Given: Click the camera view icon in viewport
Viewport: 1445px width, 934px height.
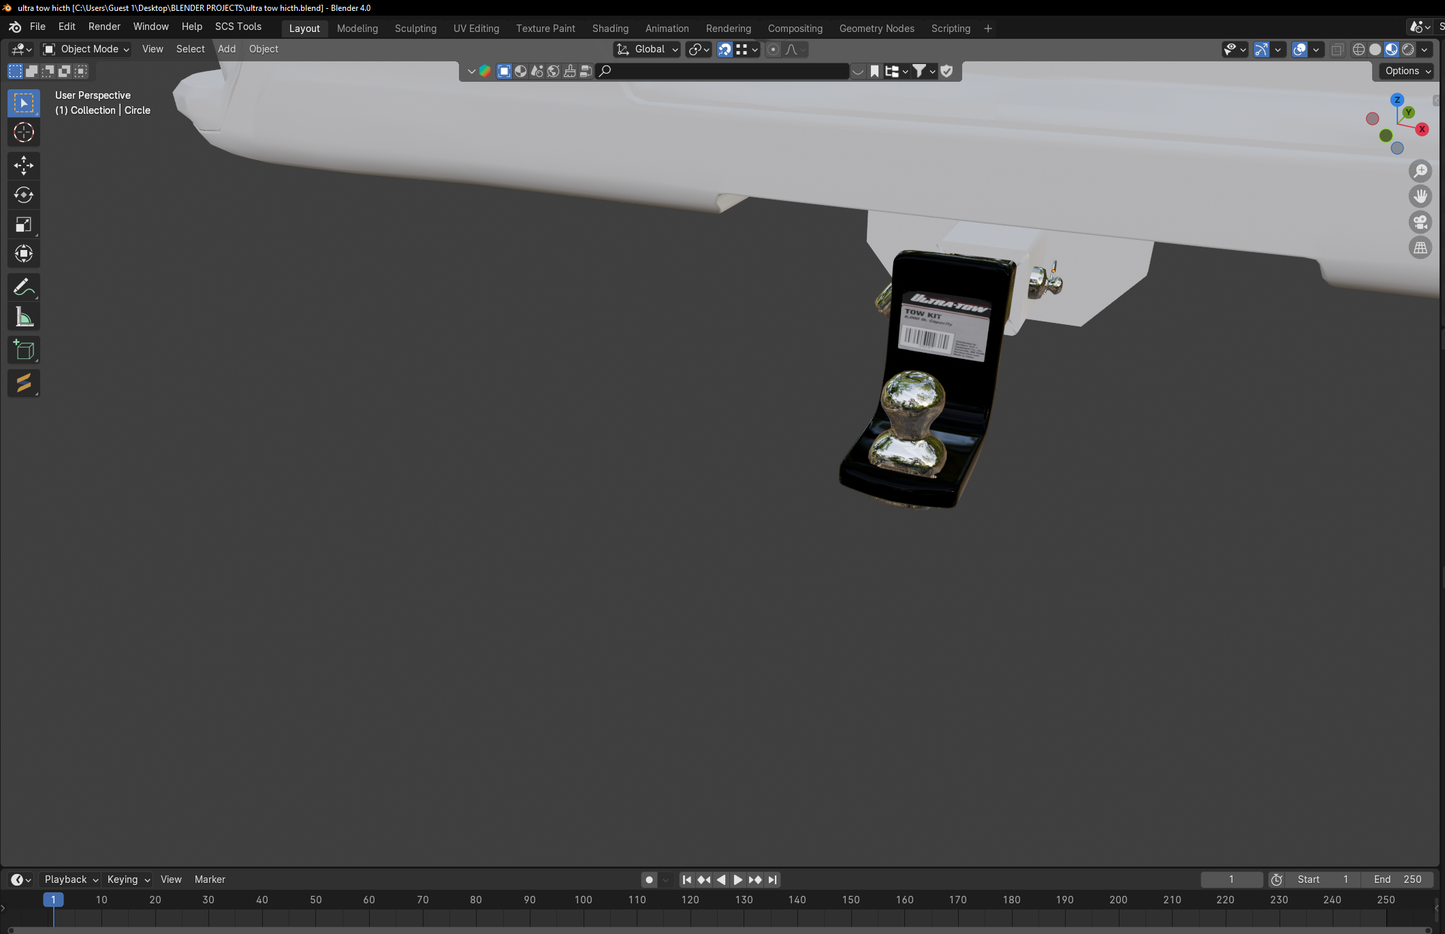Looking at the screenshot, I should (1420, 222).
